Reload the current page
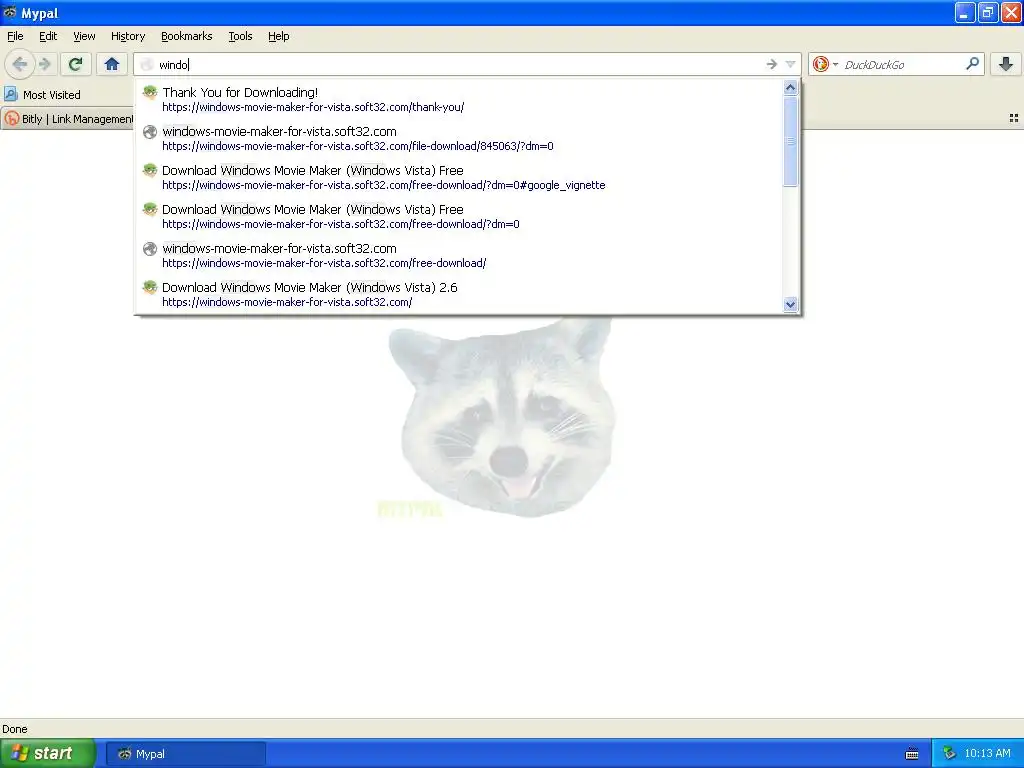 click(76, 64)
